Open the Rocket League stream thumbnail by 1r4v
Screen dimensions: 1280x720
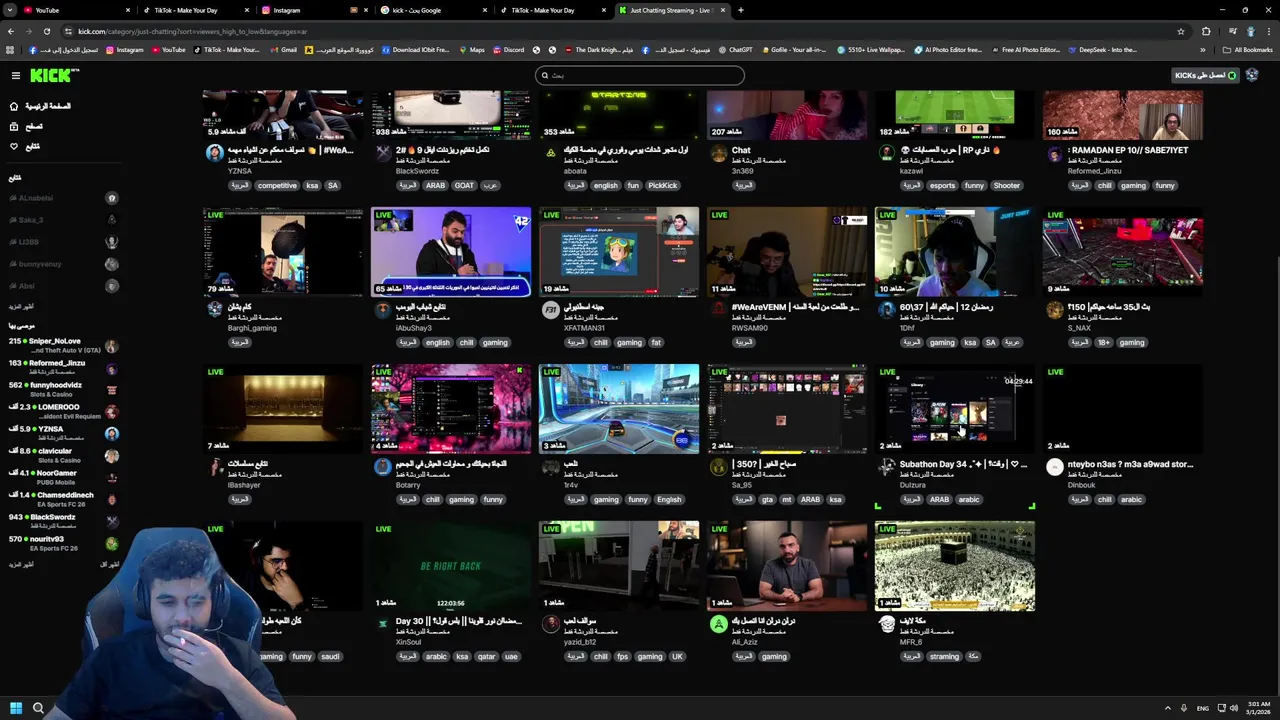619,409
